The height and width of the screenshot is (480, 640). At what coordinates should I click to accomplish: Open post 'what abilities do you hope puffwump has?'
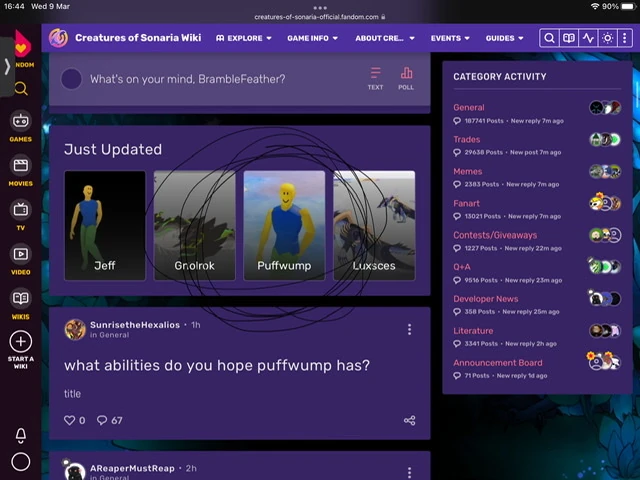pos(217,365)
